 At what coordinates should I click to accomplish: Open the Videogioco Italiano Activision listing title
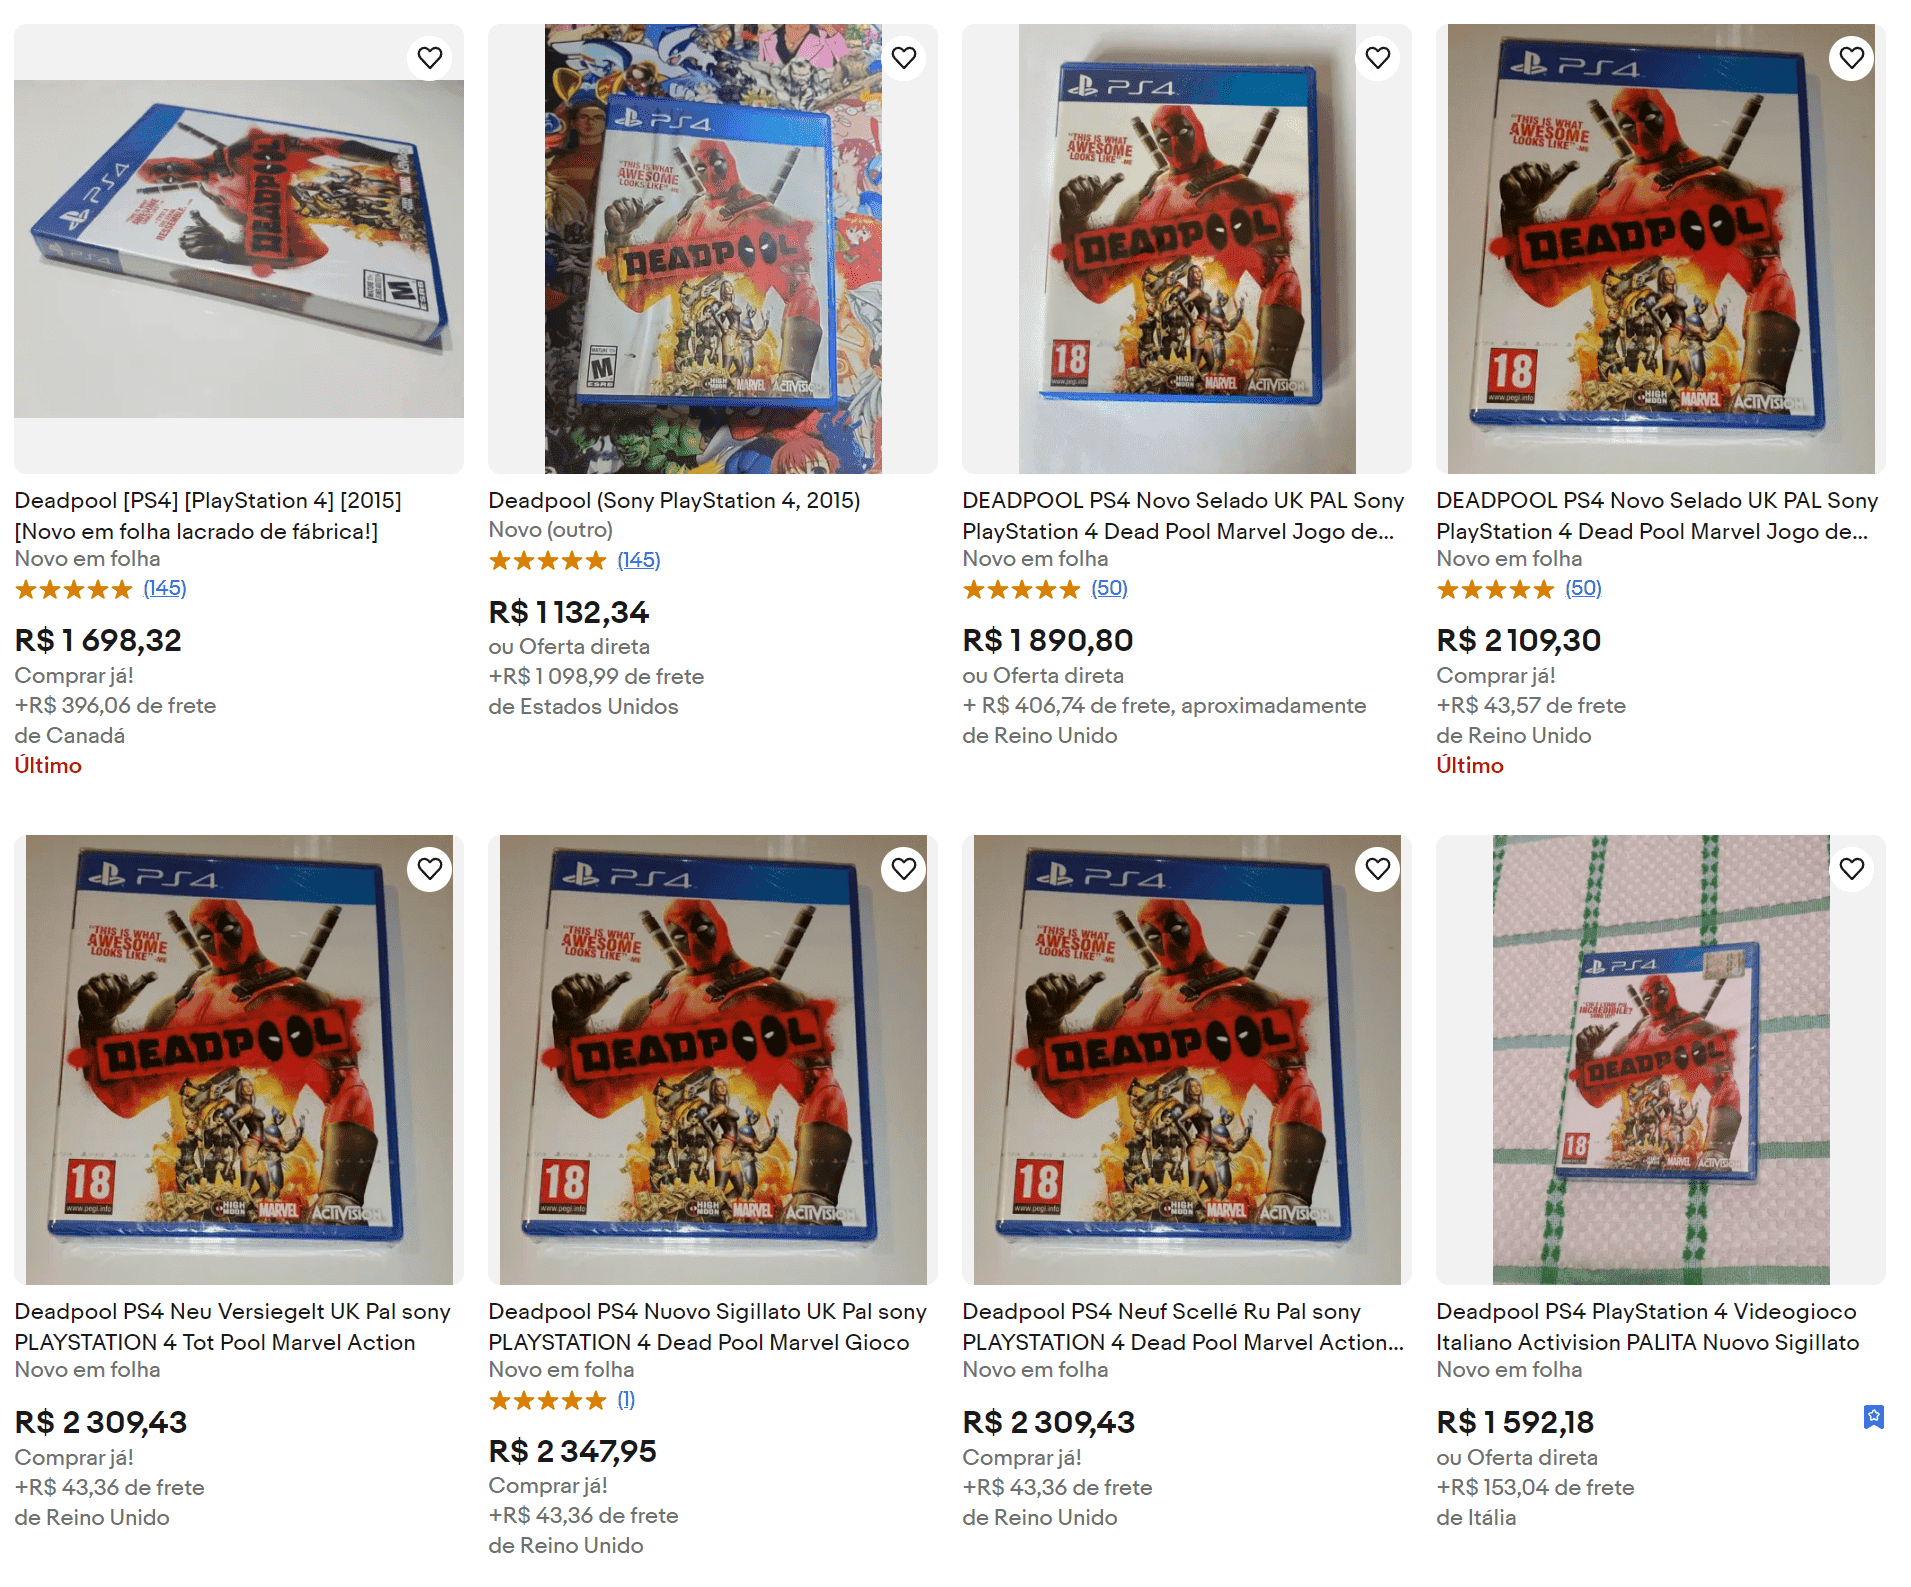[x=1647, y=1326]
